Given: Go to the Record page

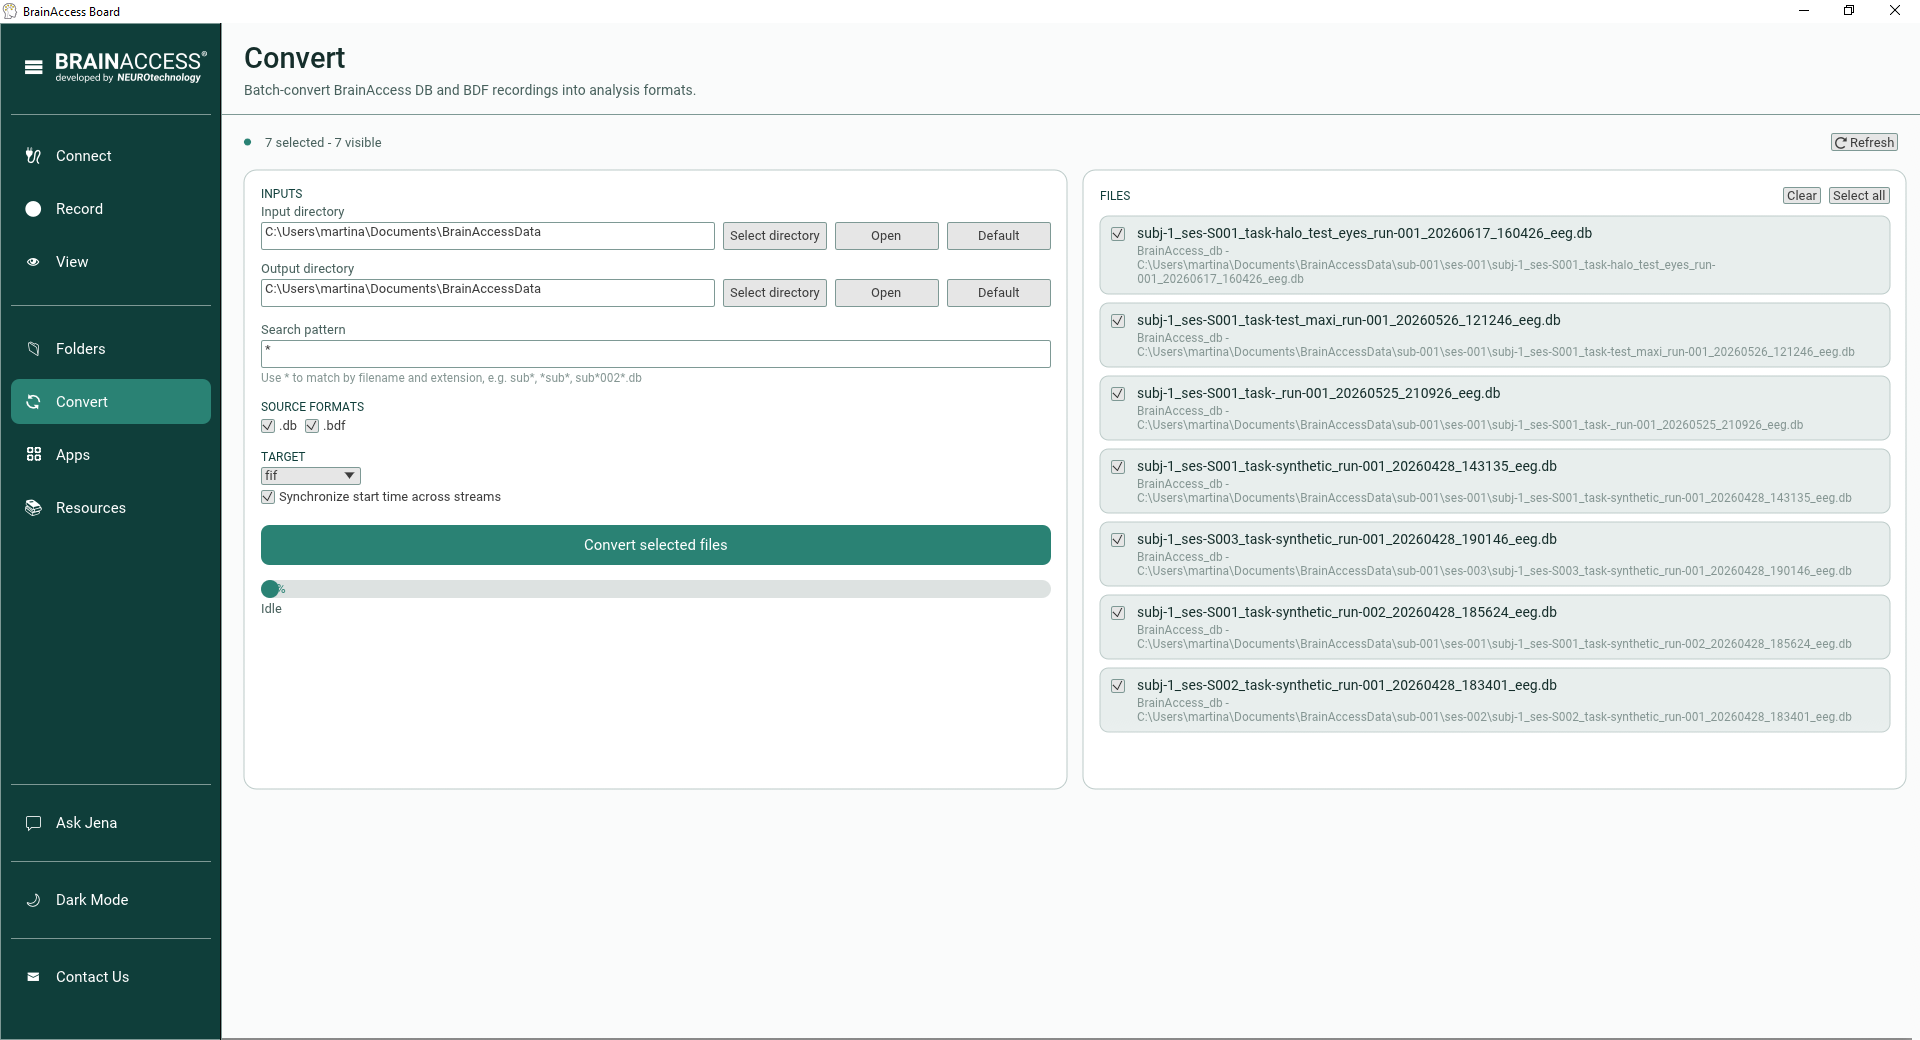Looking at the screenshot, I should click(111, 209).
